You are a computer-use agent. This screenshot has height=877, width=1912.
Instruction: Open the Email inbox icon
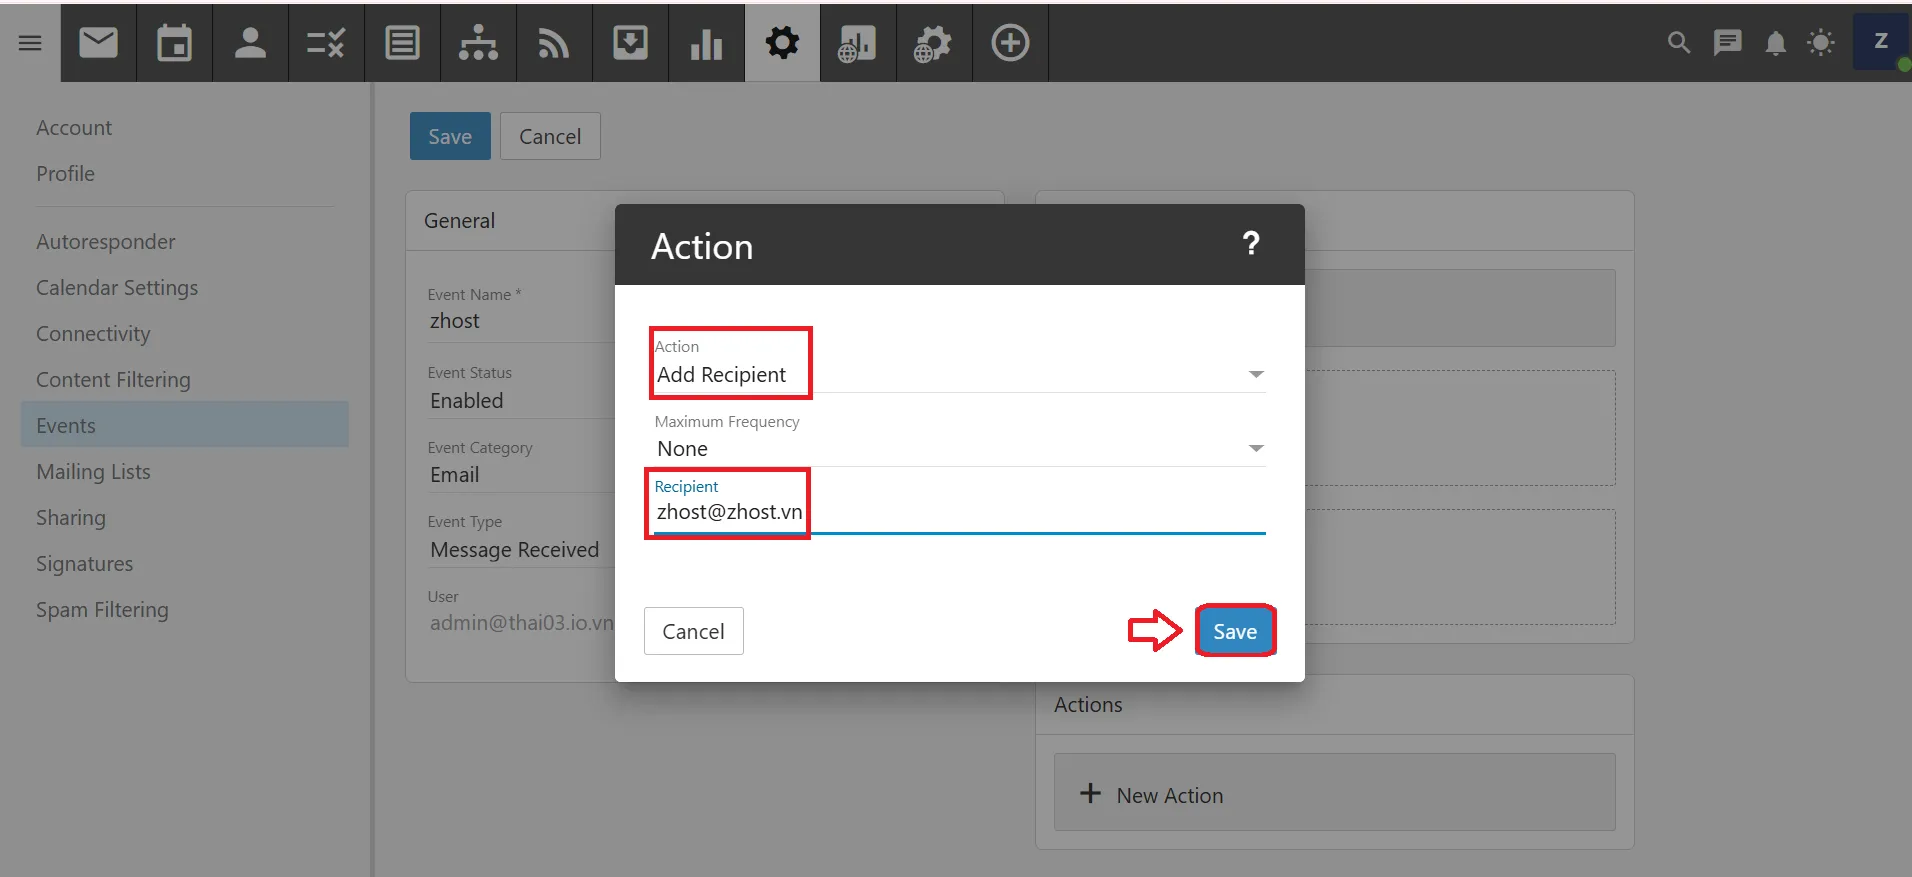tap(98, 43)
